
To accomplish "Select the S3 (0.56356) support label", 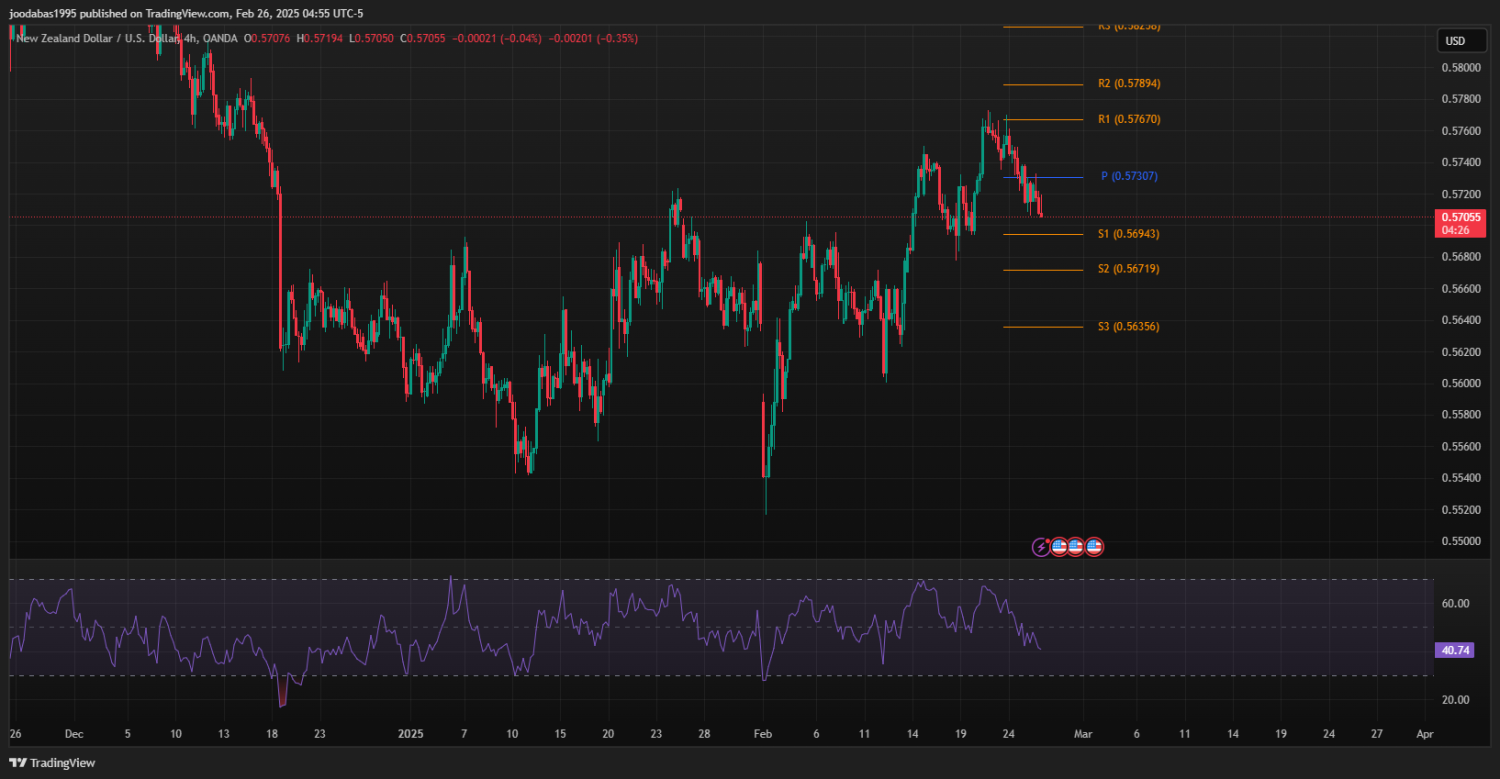I will pos(1128,327).
